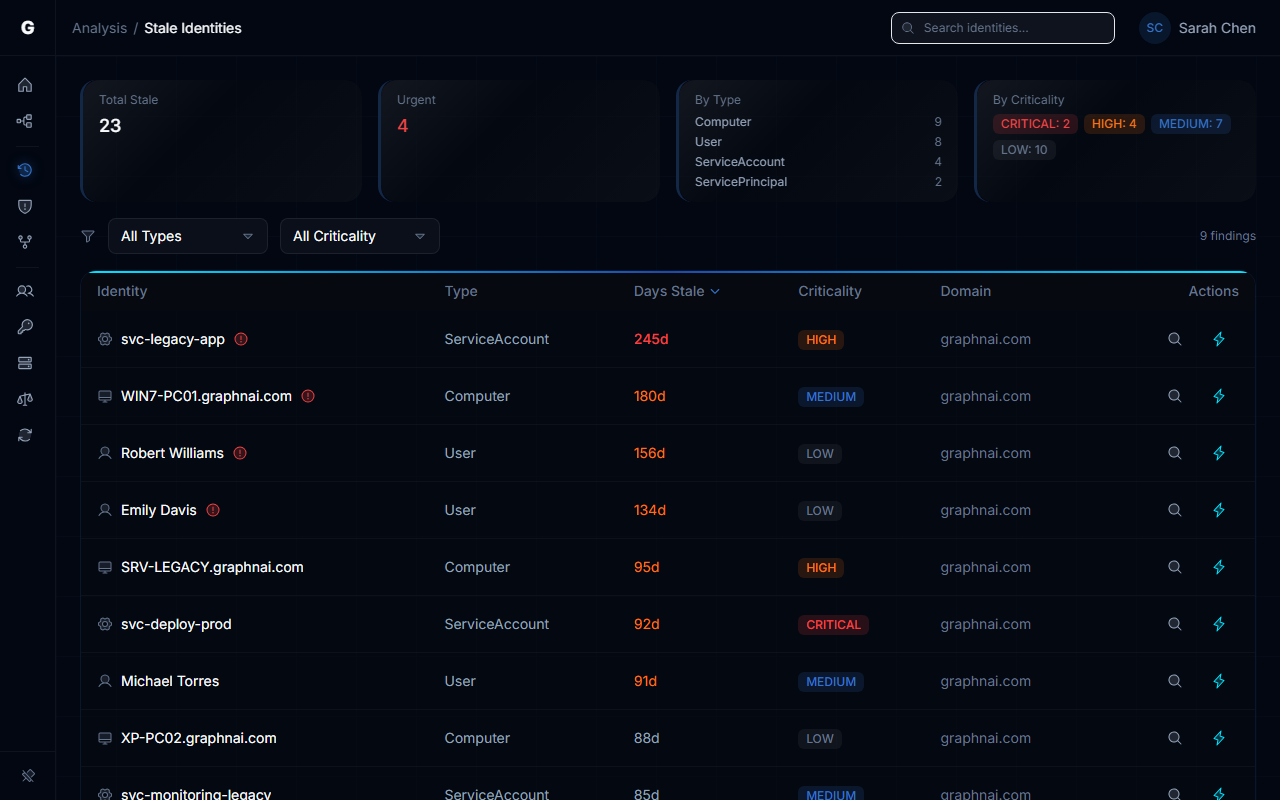Screen dimensions: 1280x800
Task: Open the Home dashboard from the sidebar
Action: (x=25, y=85)
